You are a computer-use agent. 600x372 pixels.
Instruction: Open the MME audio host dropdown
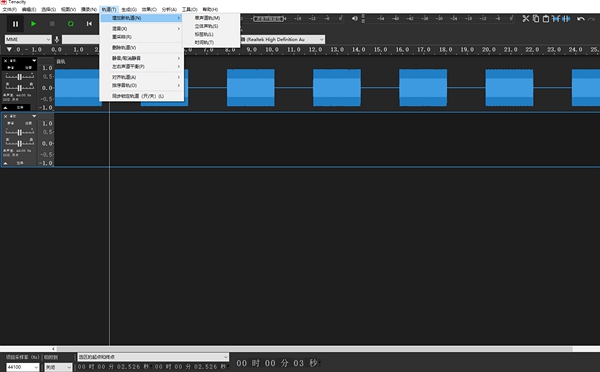[28, 39]
